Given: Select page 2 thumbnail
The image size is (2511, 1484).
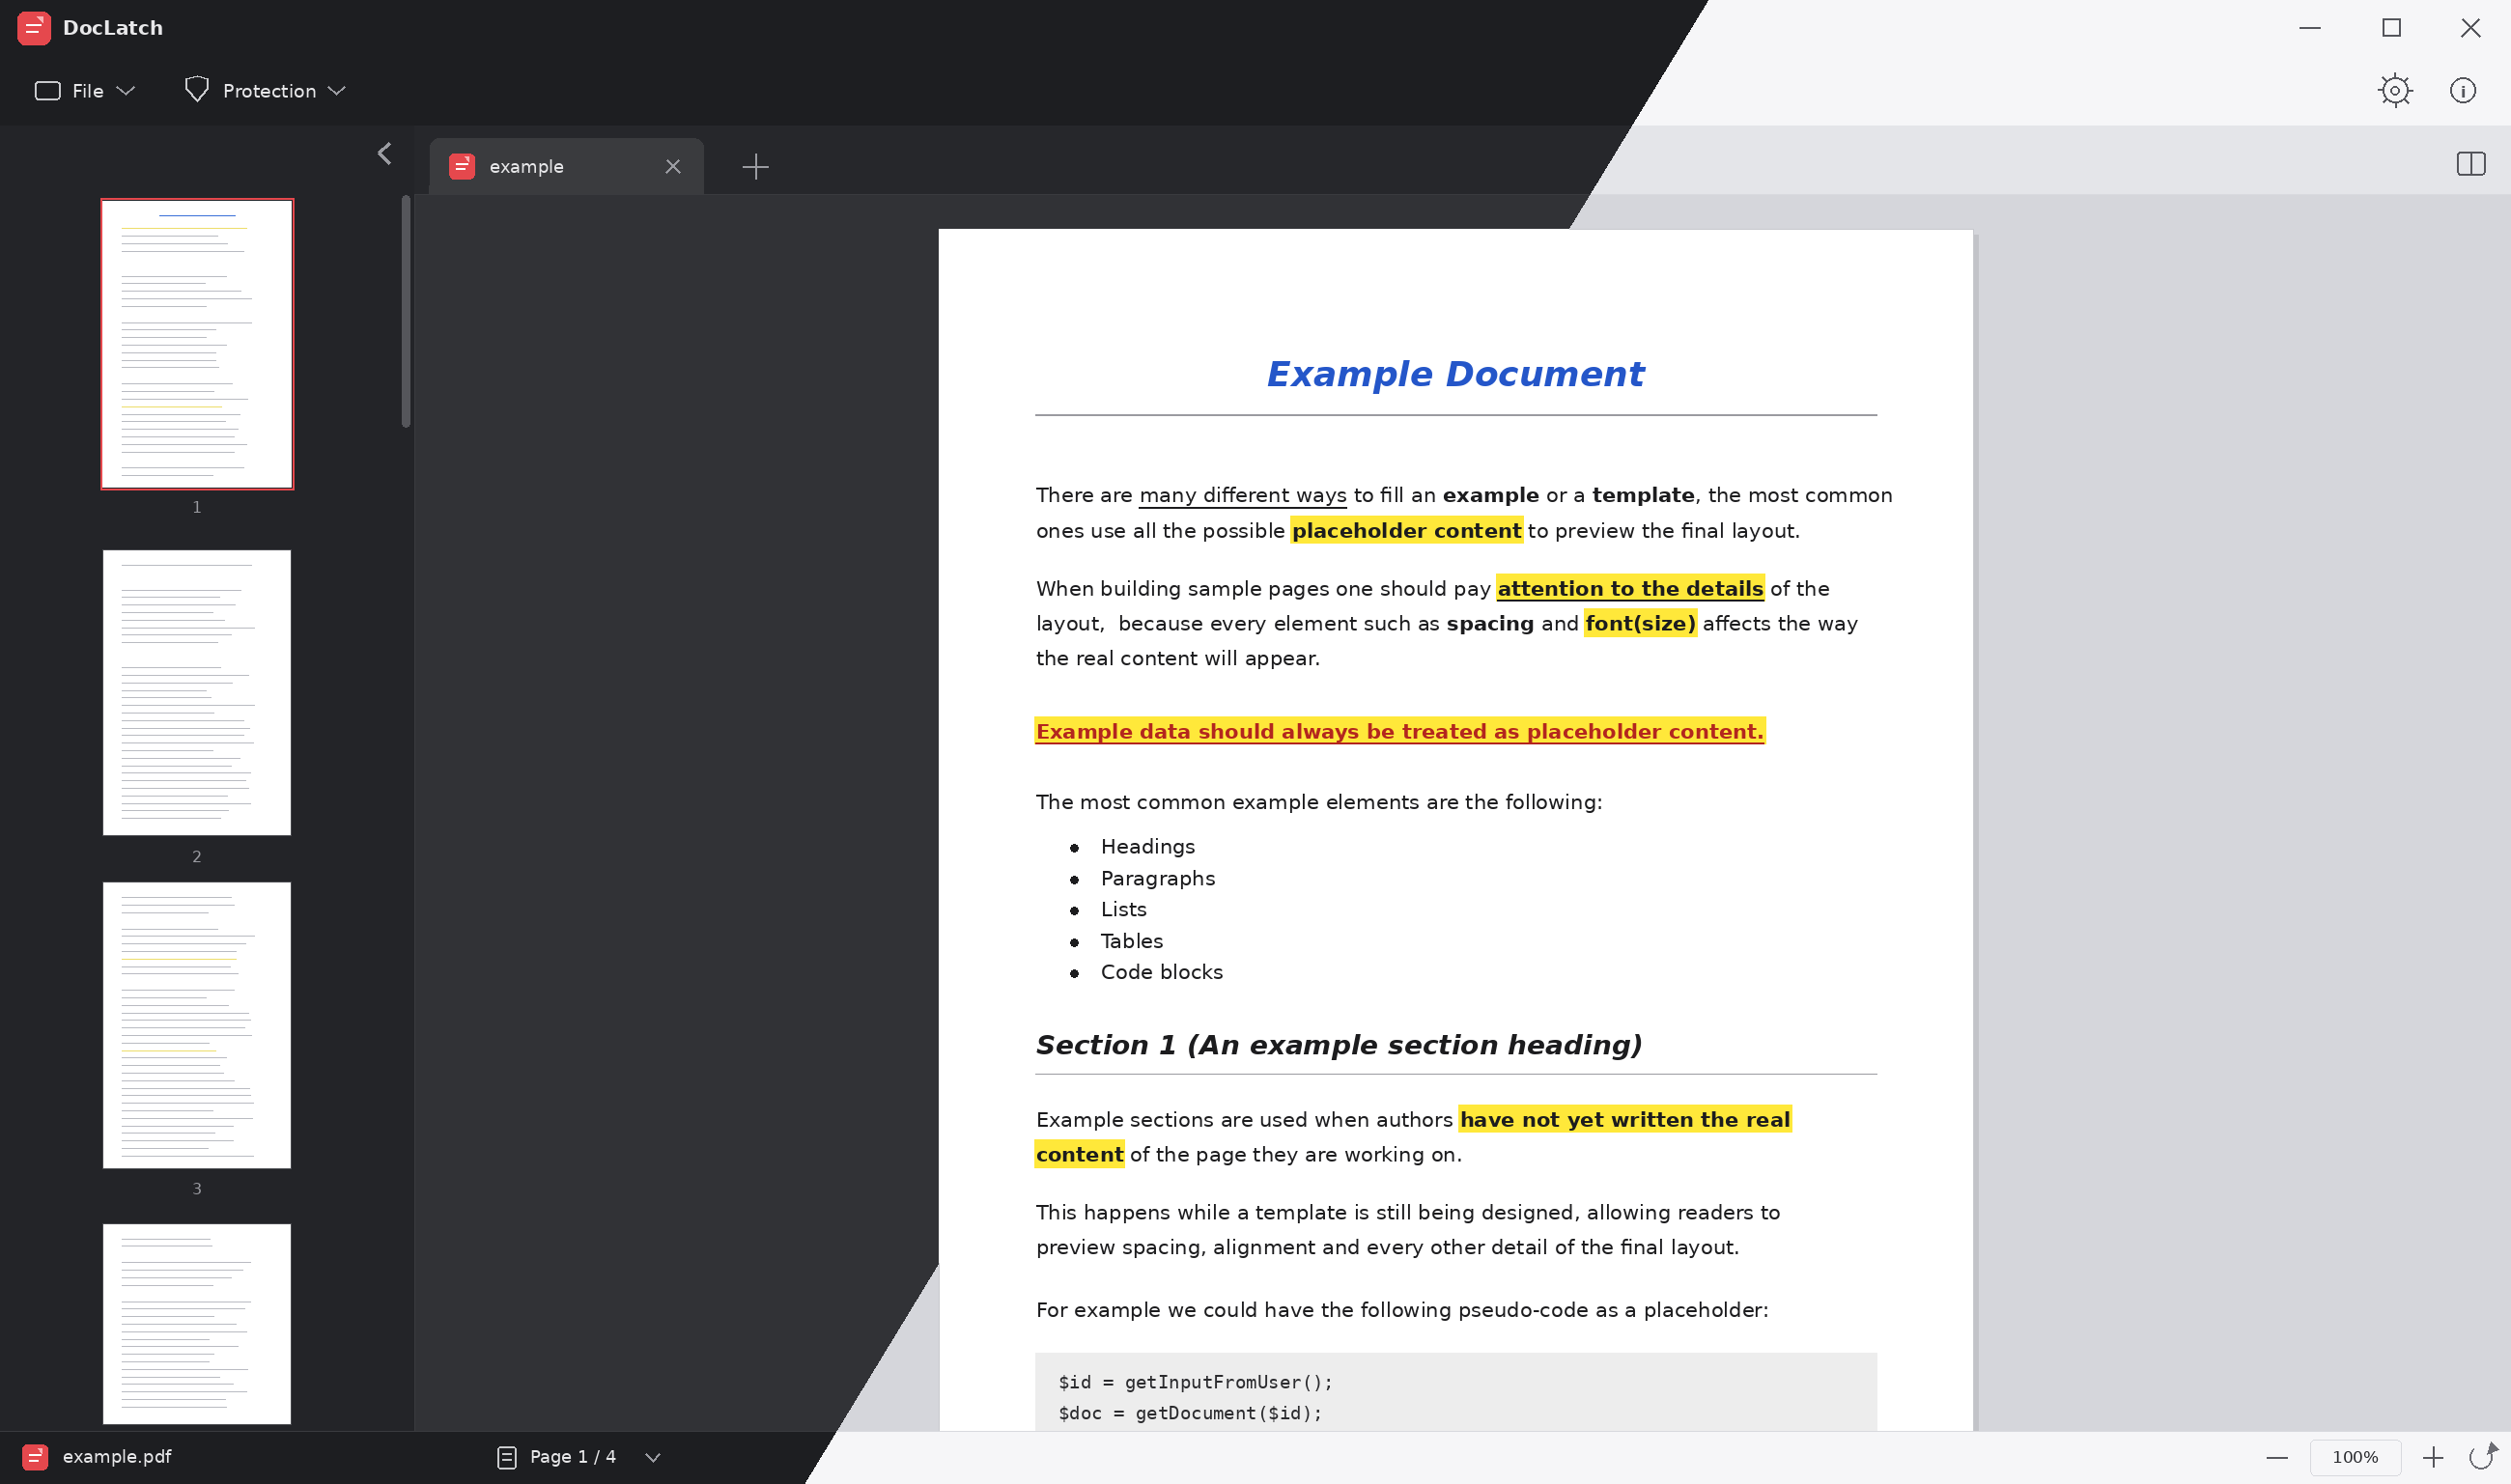Looking at the screenshot, I should pos(197,692).
